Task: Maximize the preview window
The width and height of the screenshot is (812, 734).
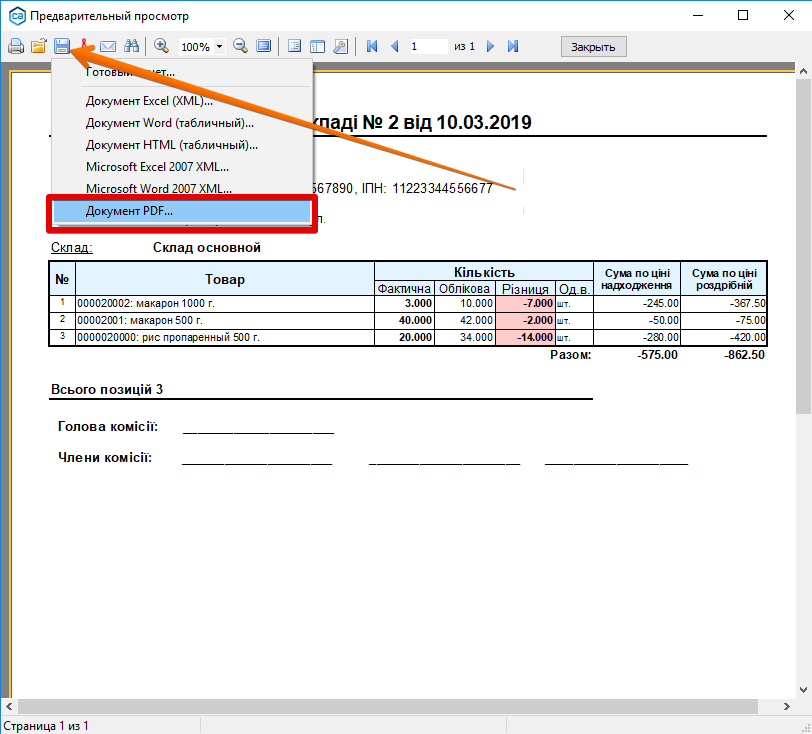Action: click(x=743, y=16)
